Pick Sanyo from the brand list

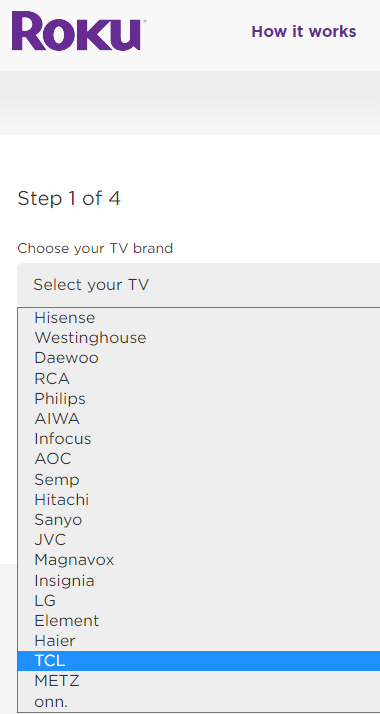(x=199, y=520)
